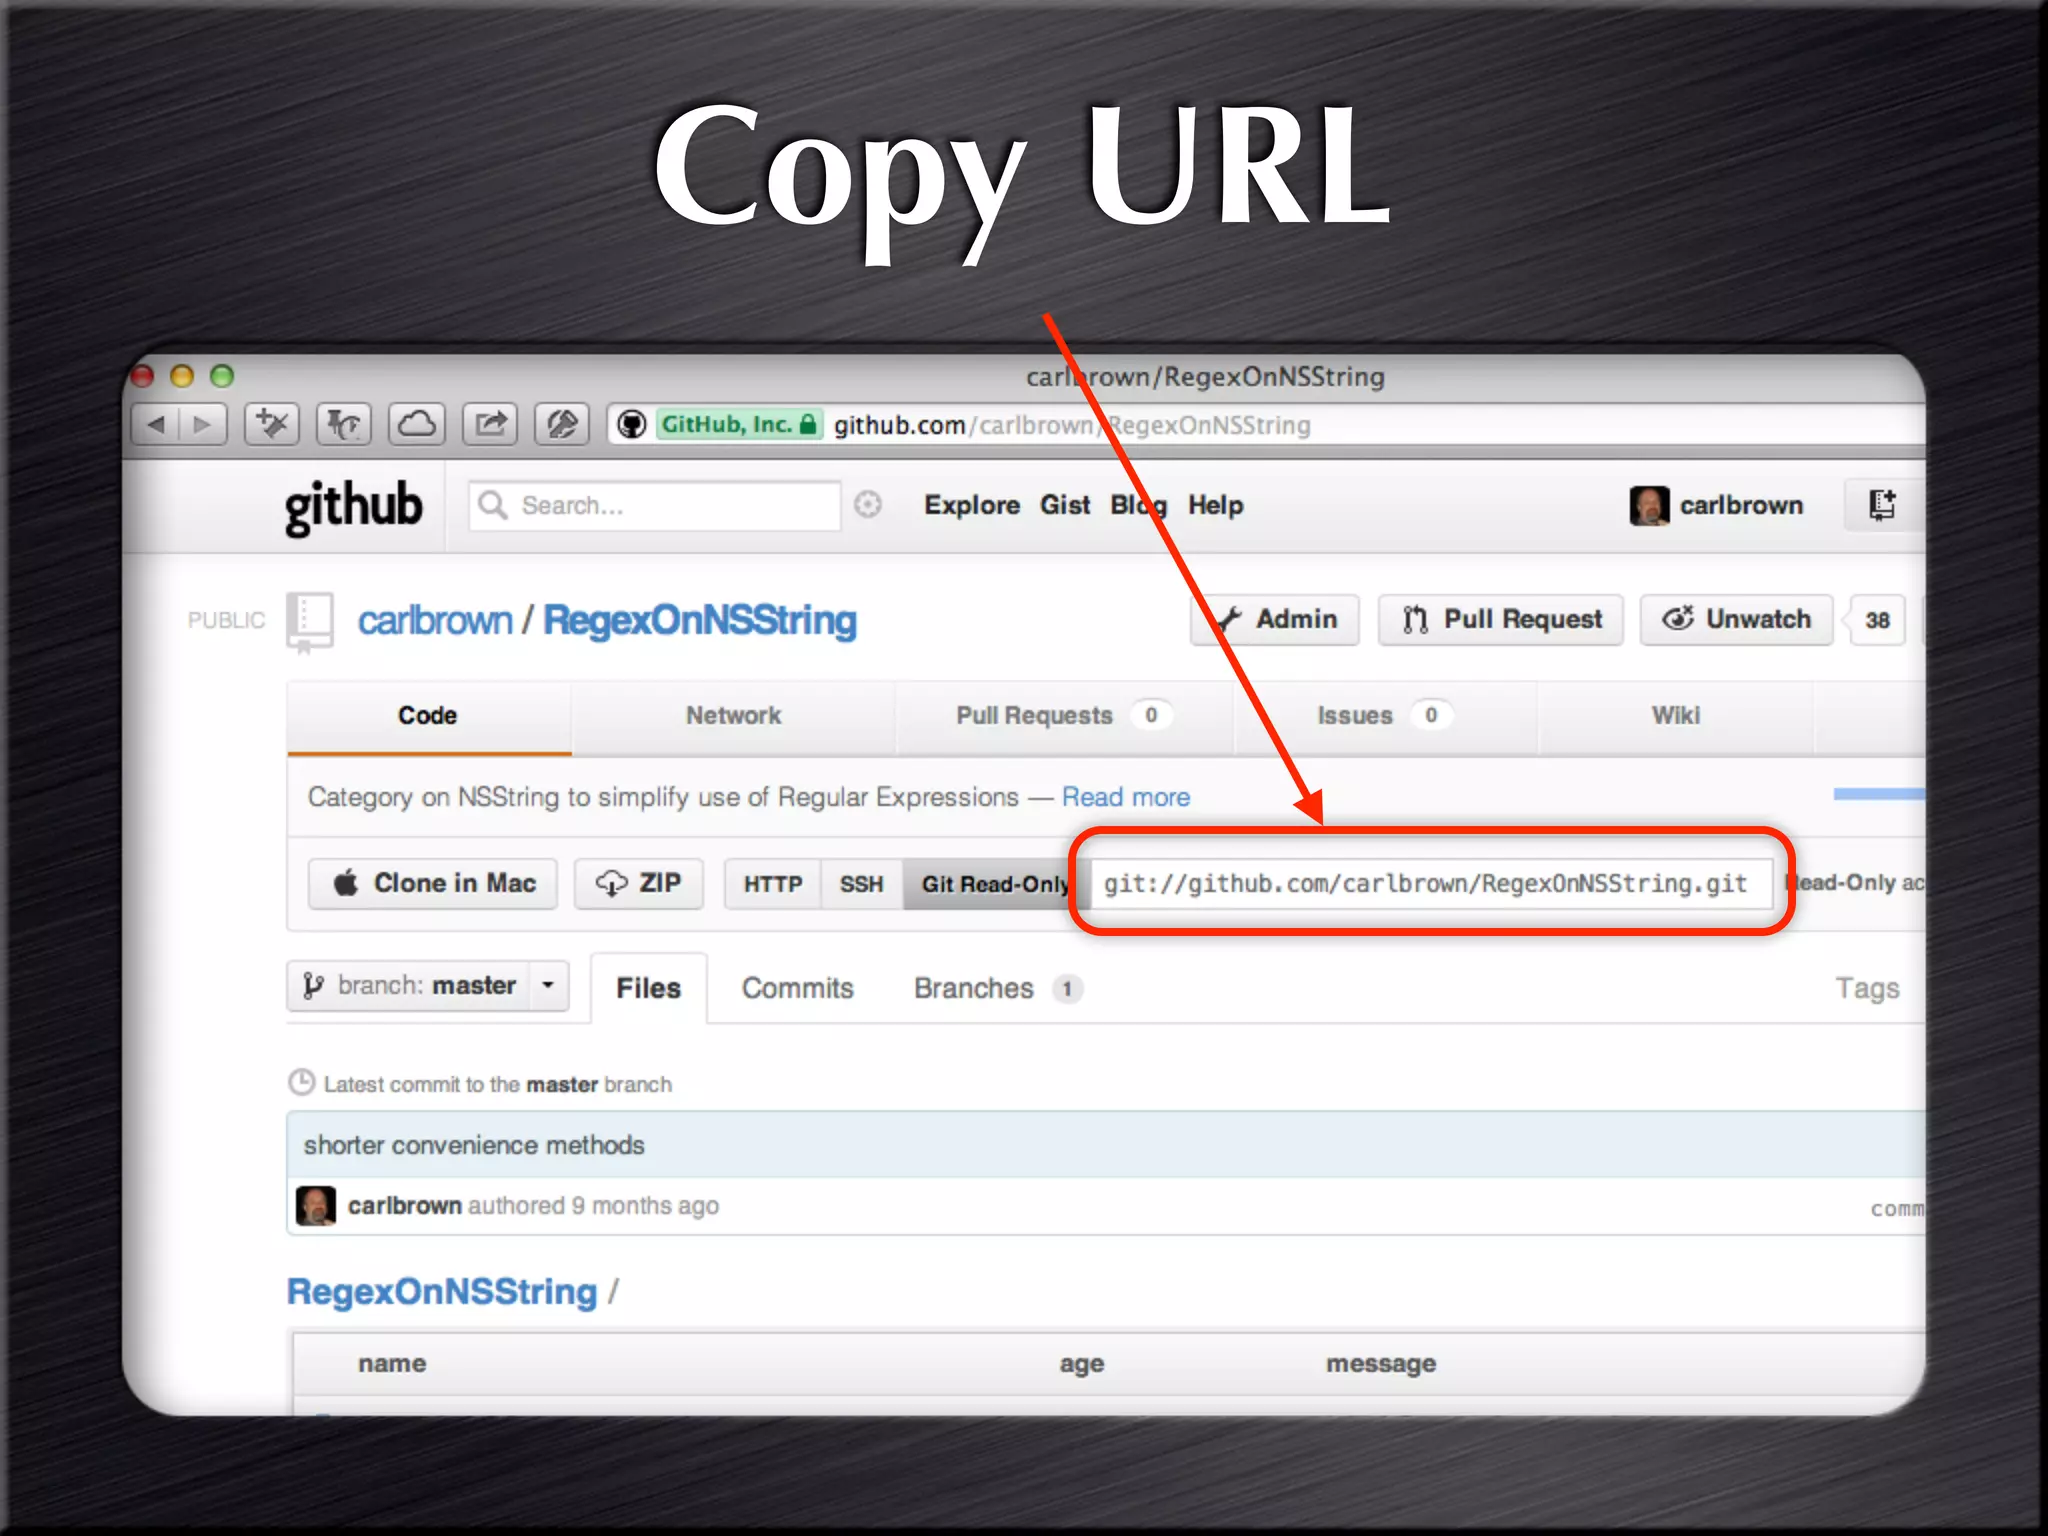Click the clock icon beside Latest commit

click(x=301, y=1083)
